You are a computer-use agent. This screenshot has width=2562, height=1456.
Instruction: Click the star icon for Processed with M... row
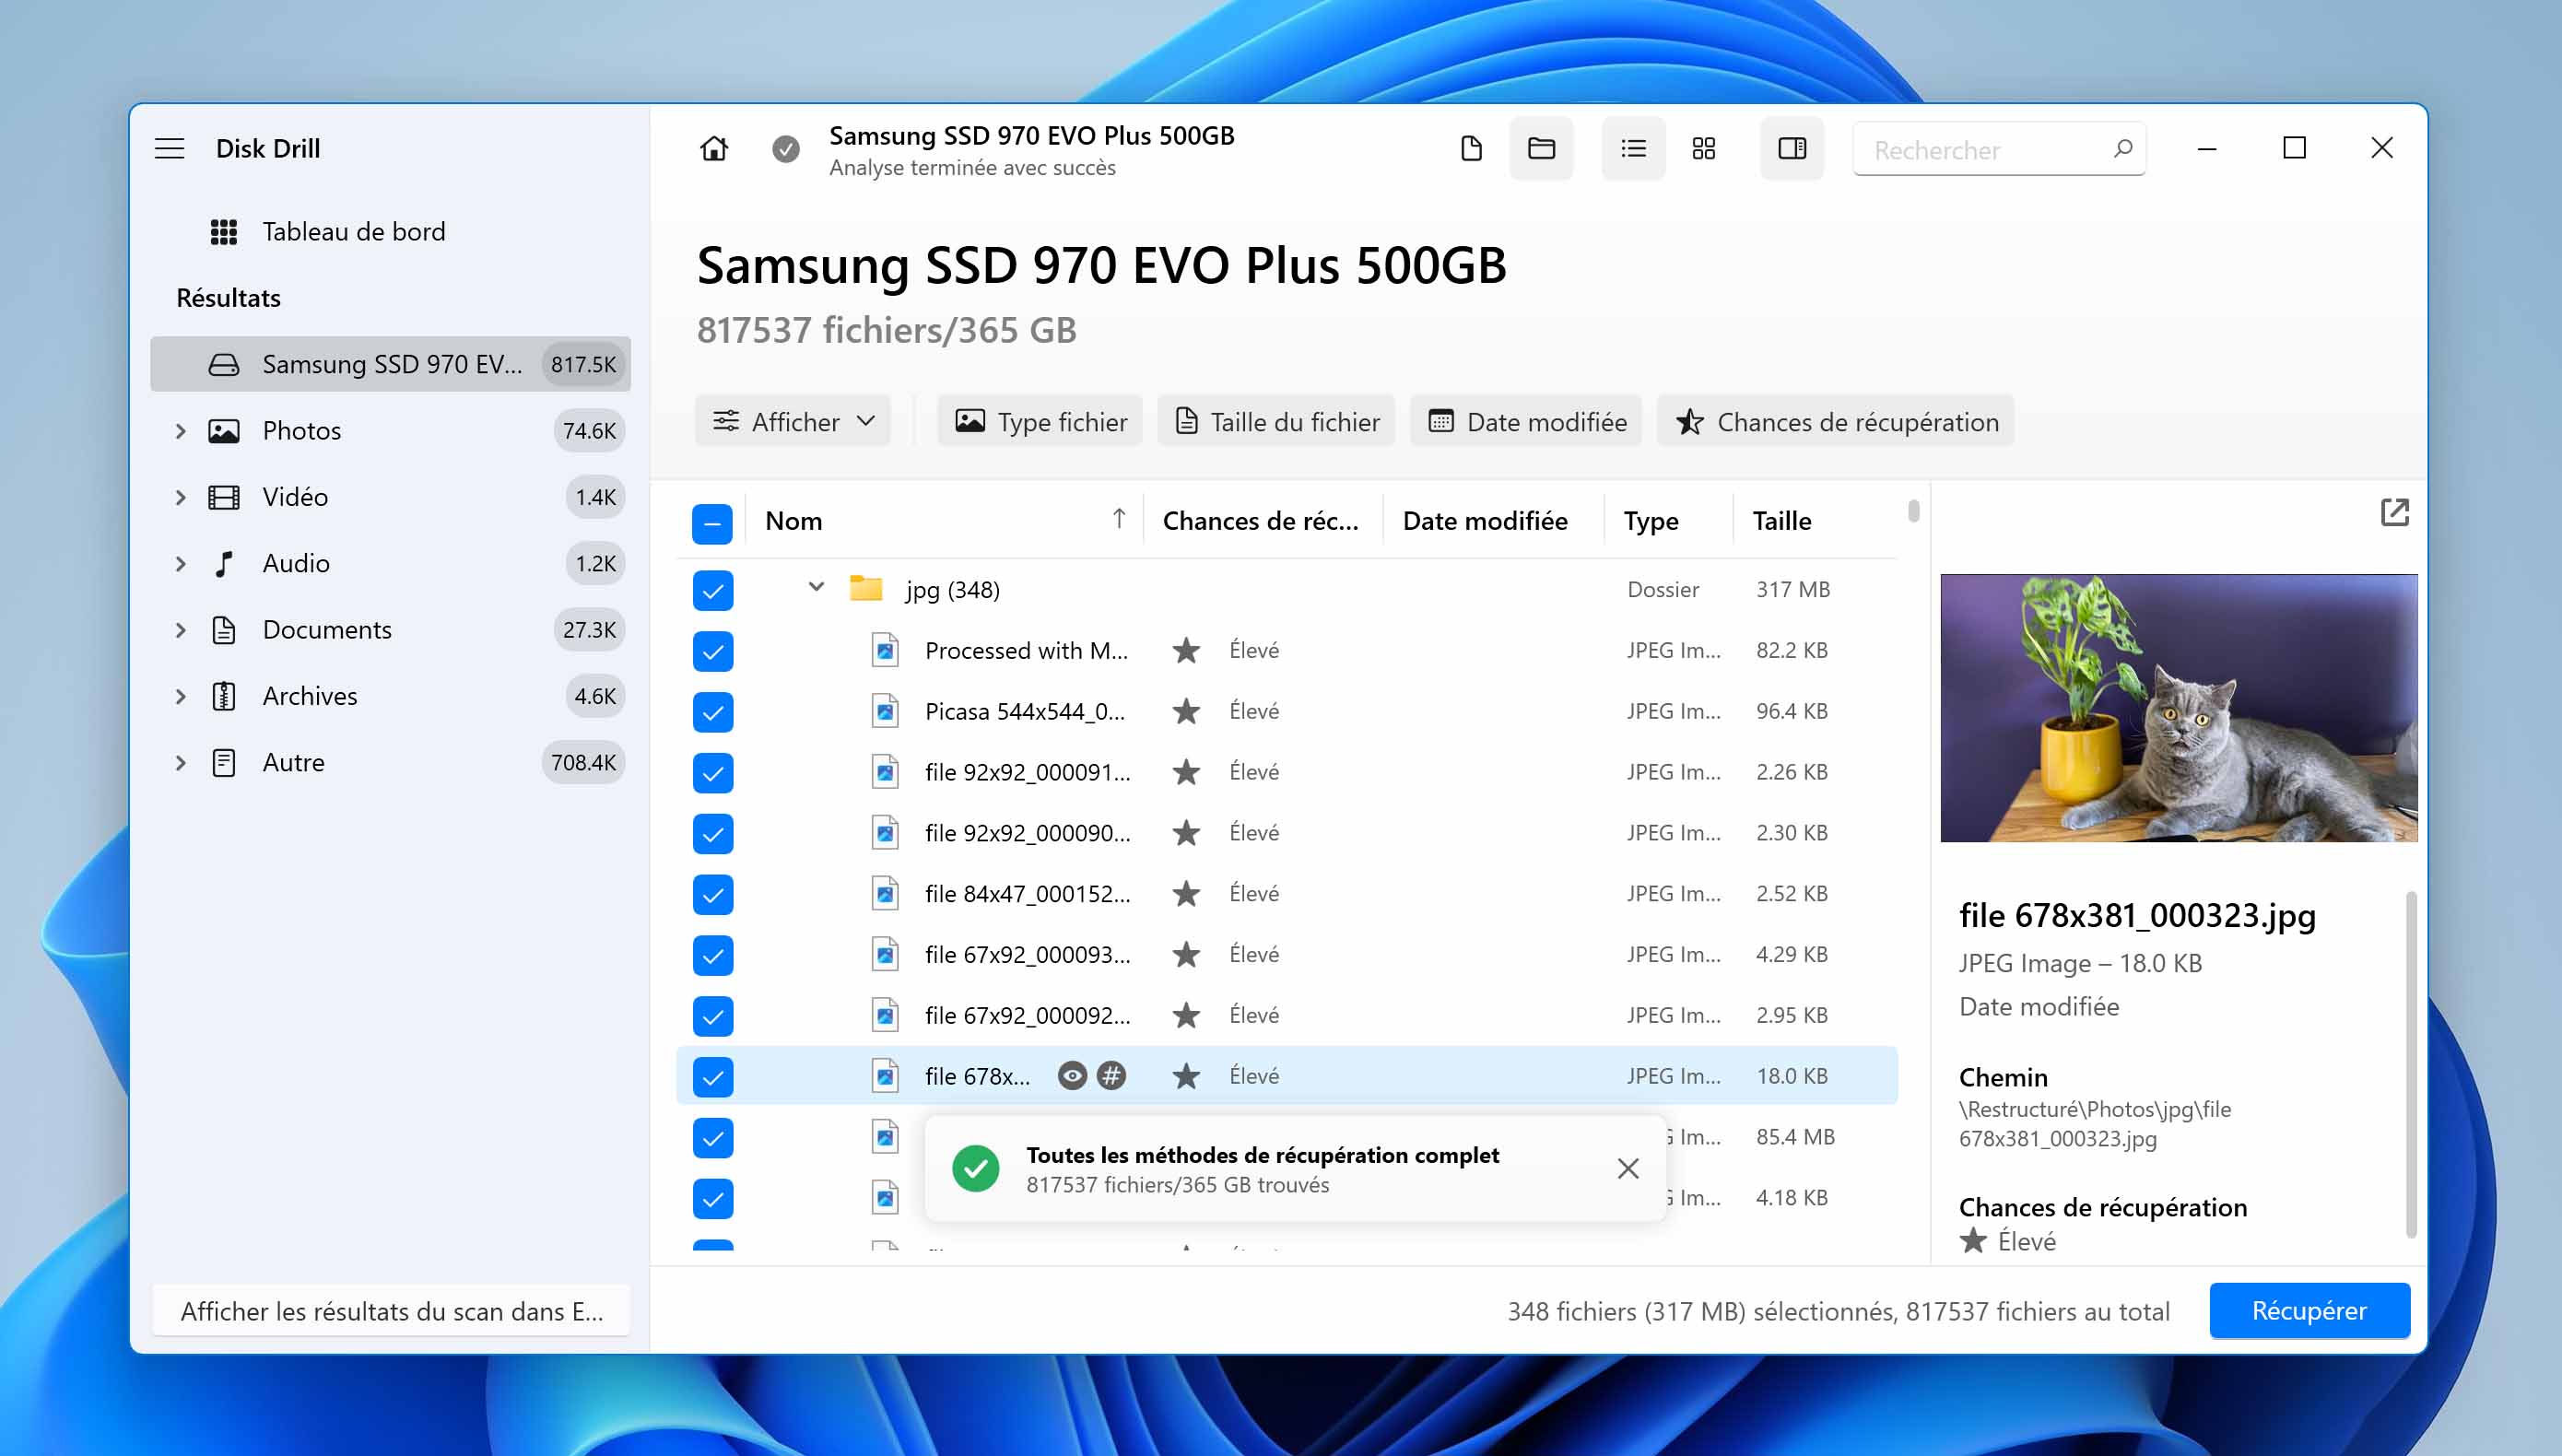click(1186, 651)
